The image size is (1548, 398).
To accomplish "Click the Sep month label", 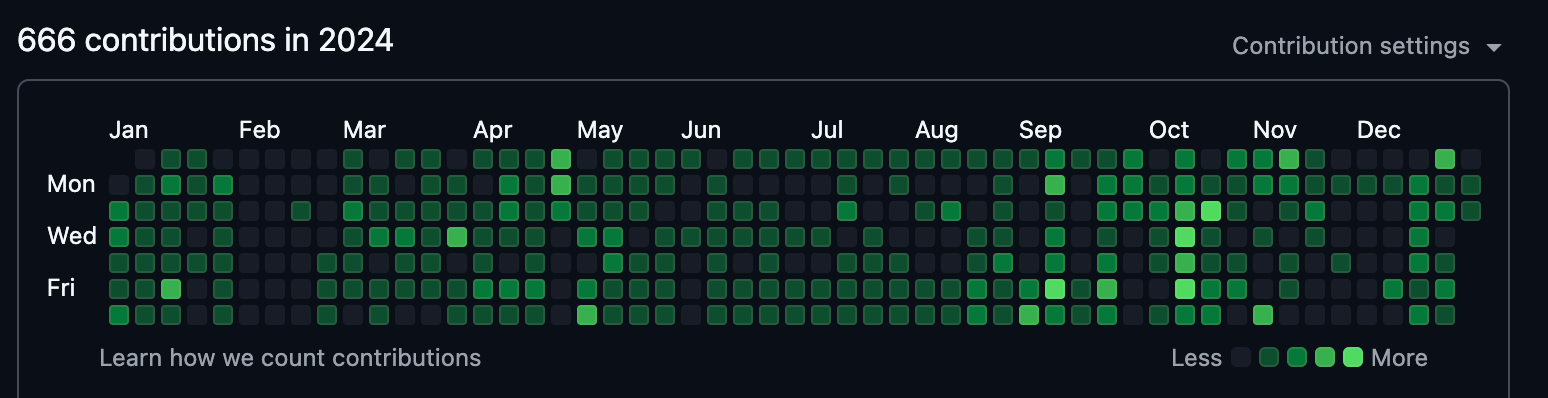I will point(1040,130).
